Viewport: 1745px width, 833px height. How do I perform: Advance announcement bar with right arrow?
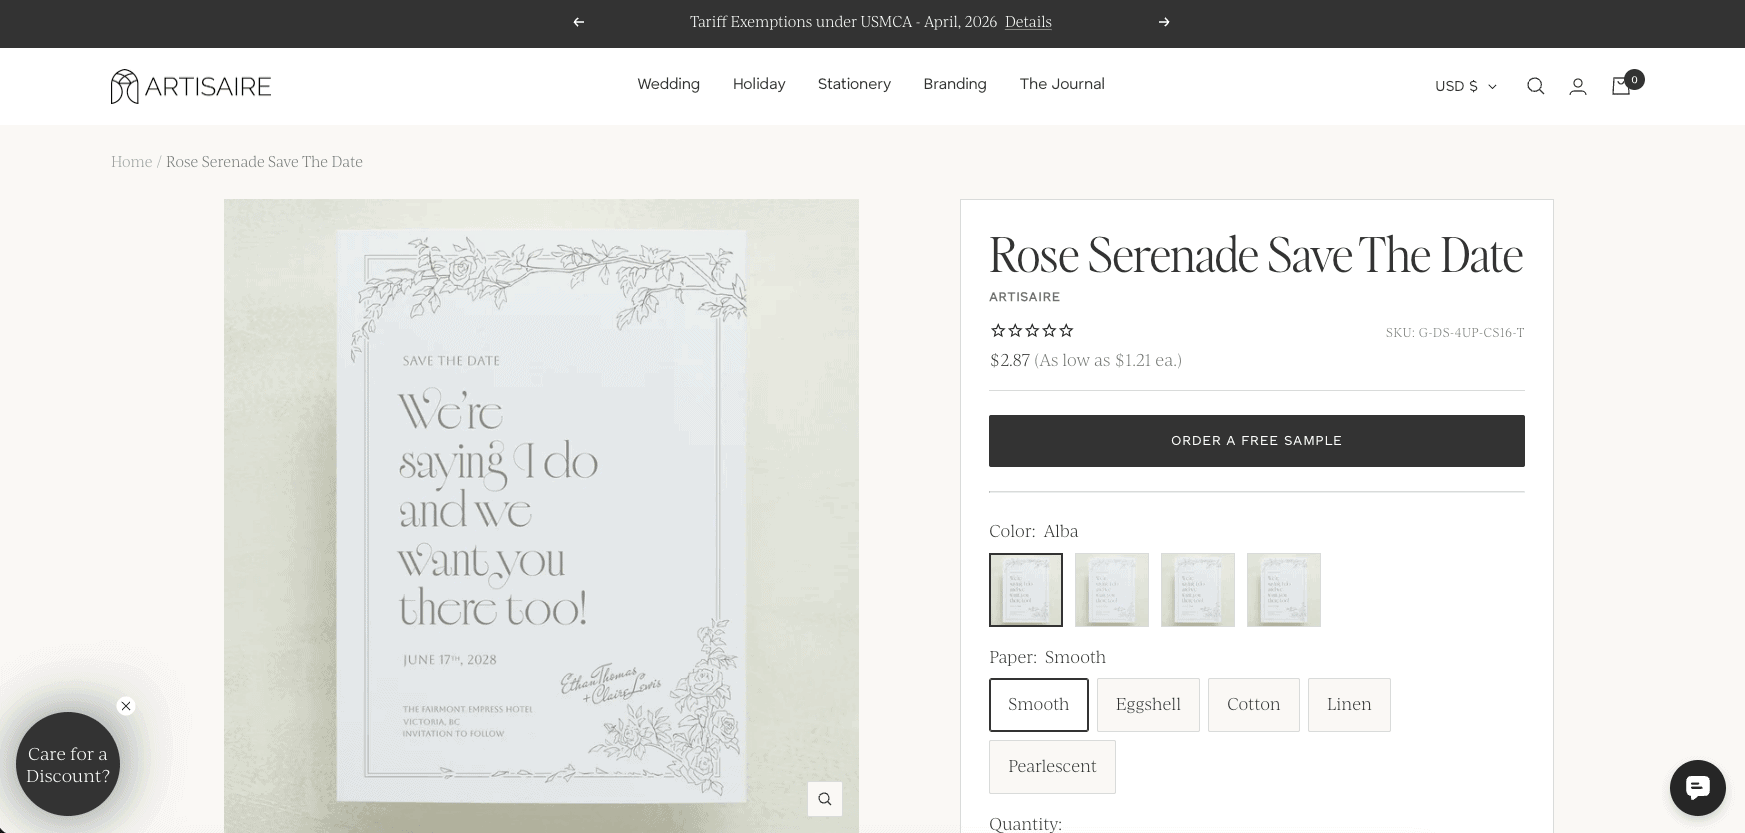pyautogui.click(x=1164, y=22)
